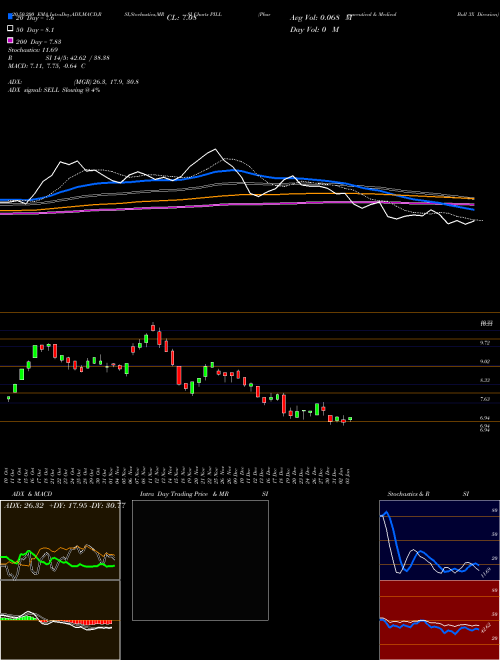Click the 7.63 price axis label
Viewport: 500px width, 660px height.
tap(484, 399)
